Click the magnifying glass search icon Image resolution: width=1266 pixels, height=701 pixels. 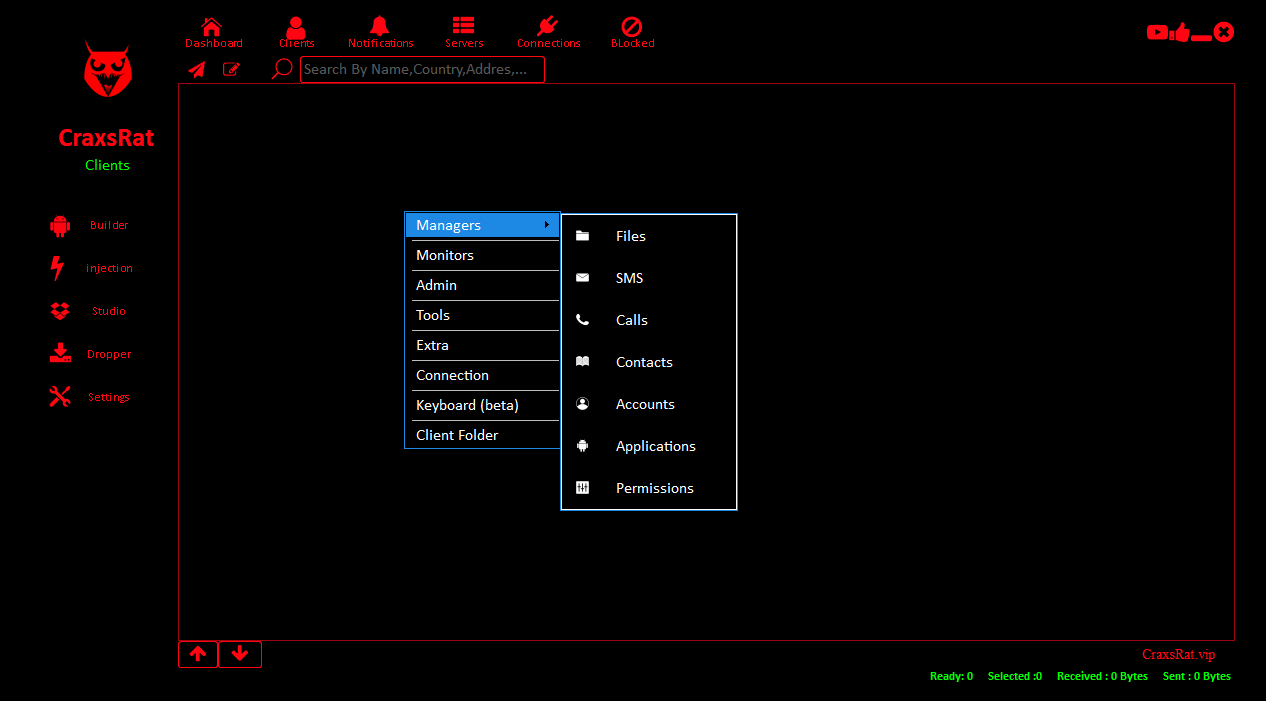282,69
